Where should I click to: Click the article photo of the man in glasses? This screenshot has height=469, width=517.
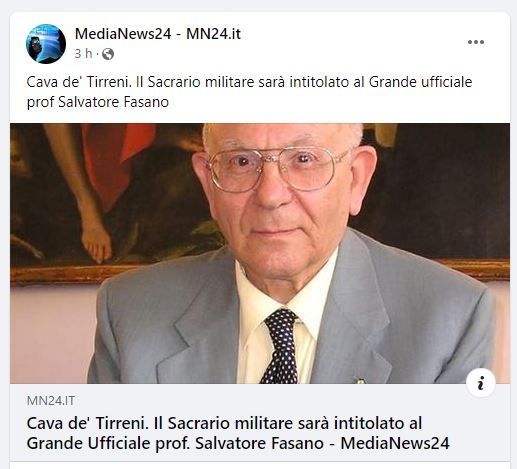260,253
